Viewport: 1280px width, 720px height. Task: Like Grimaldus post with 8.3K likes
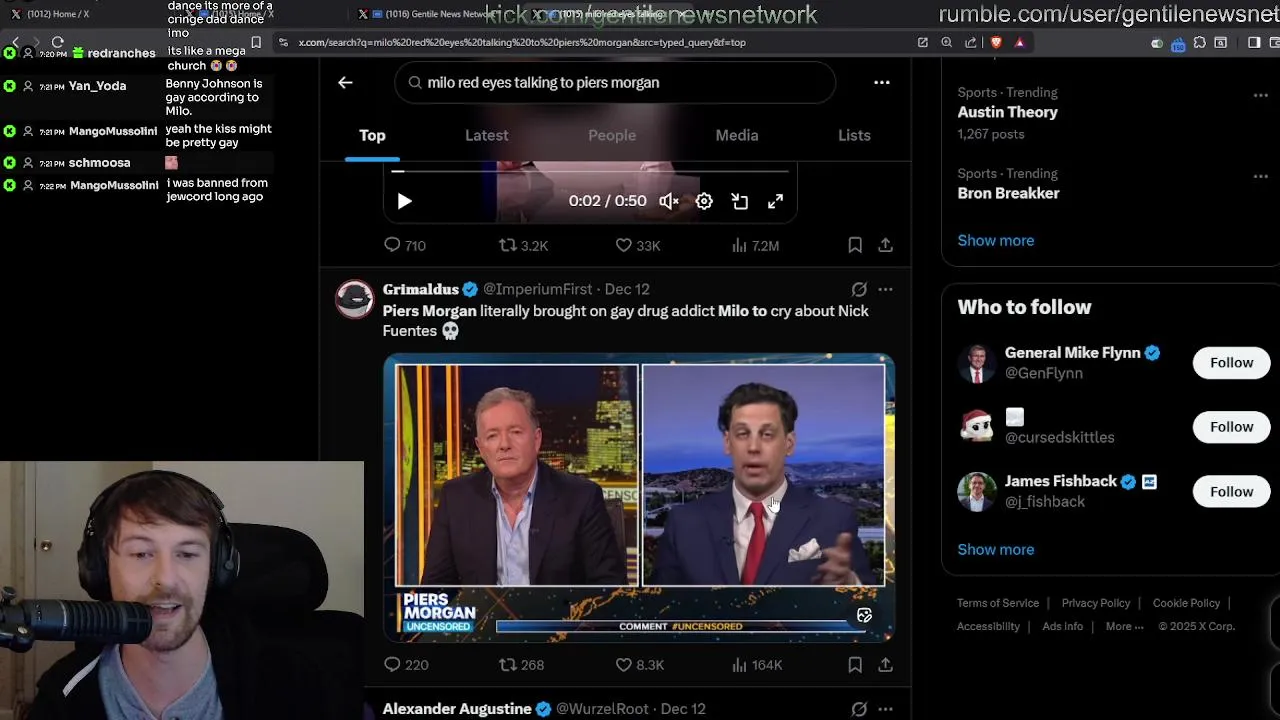pos(639,665)
